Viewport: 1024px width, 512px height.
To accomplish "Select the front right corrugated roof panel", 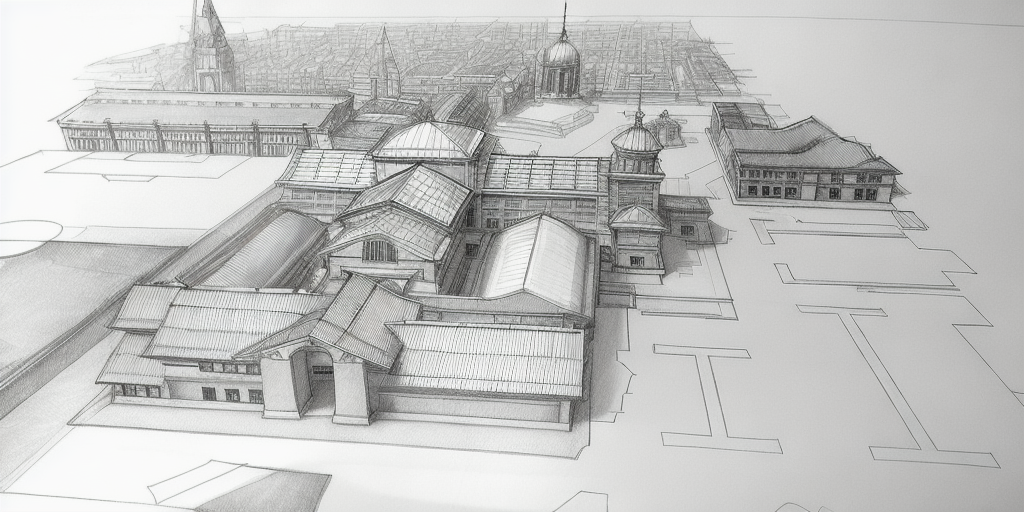I will pyautogui.click(x=487, y=358).
